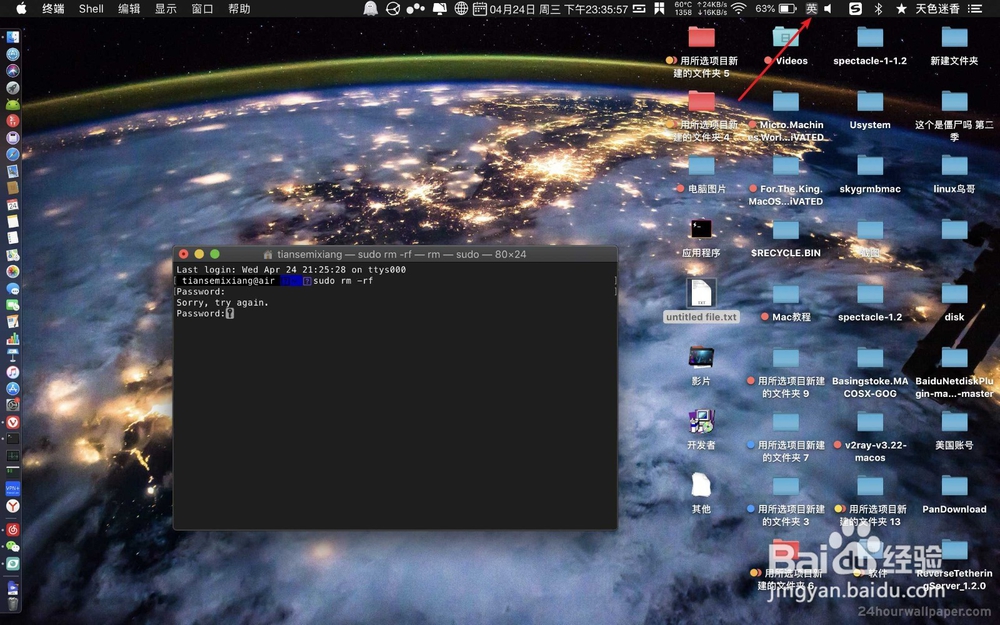Open the 显示 menu

point(165,8)
